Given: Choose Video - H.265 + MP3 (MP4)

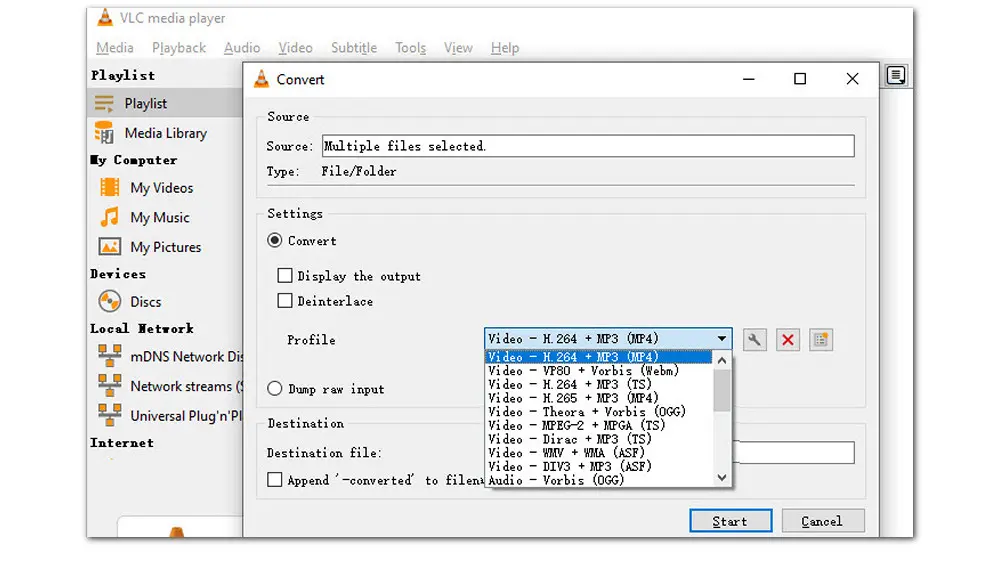Looking at the screenshot, I should click(598, 398).
